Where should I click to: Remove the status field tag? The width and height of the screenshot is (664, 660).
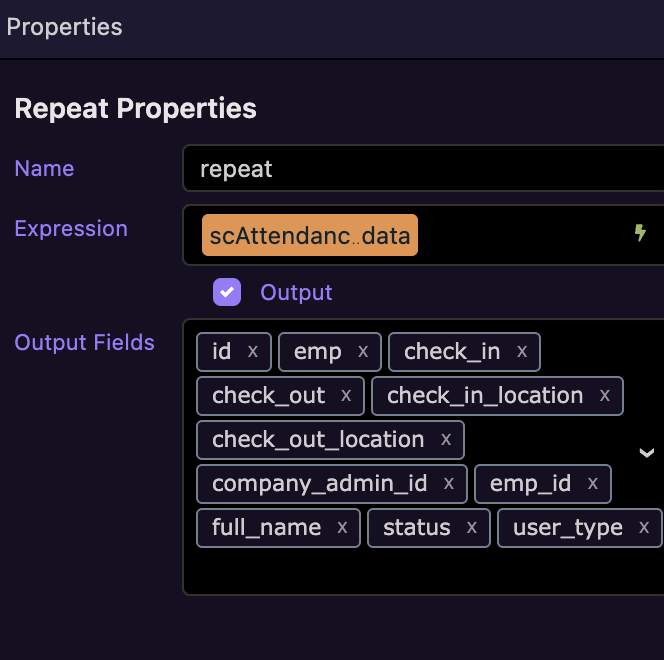472,528
